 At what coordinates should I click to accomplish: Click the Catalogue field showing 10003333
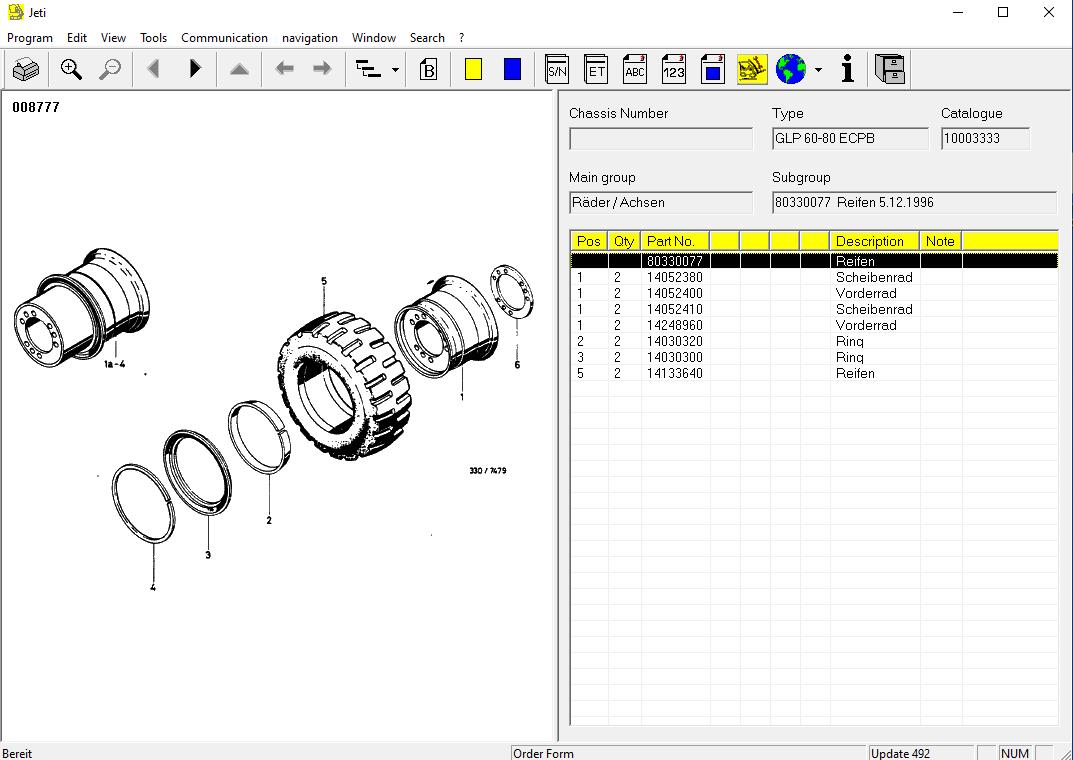click(x=985, y=138)
